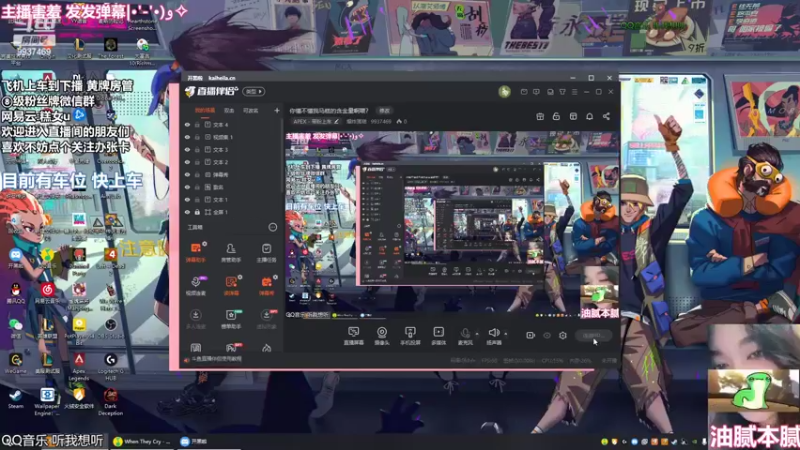Open the mail envelope icon in title bar
800x450 pixels.
point(524,92)
